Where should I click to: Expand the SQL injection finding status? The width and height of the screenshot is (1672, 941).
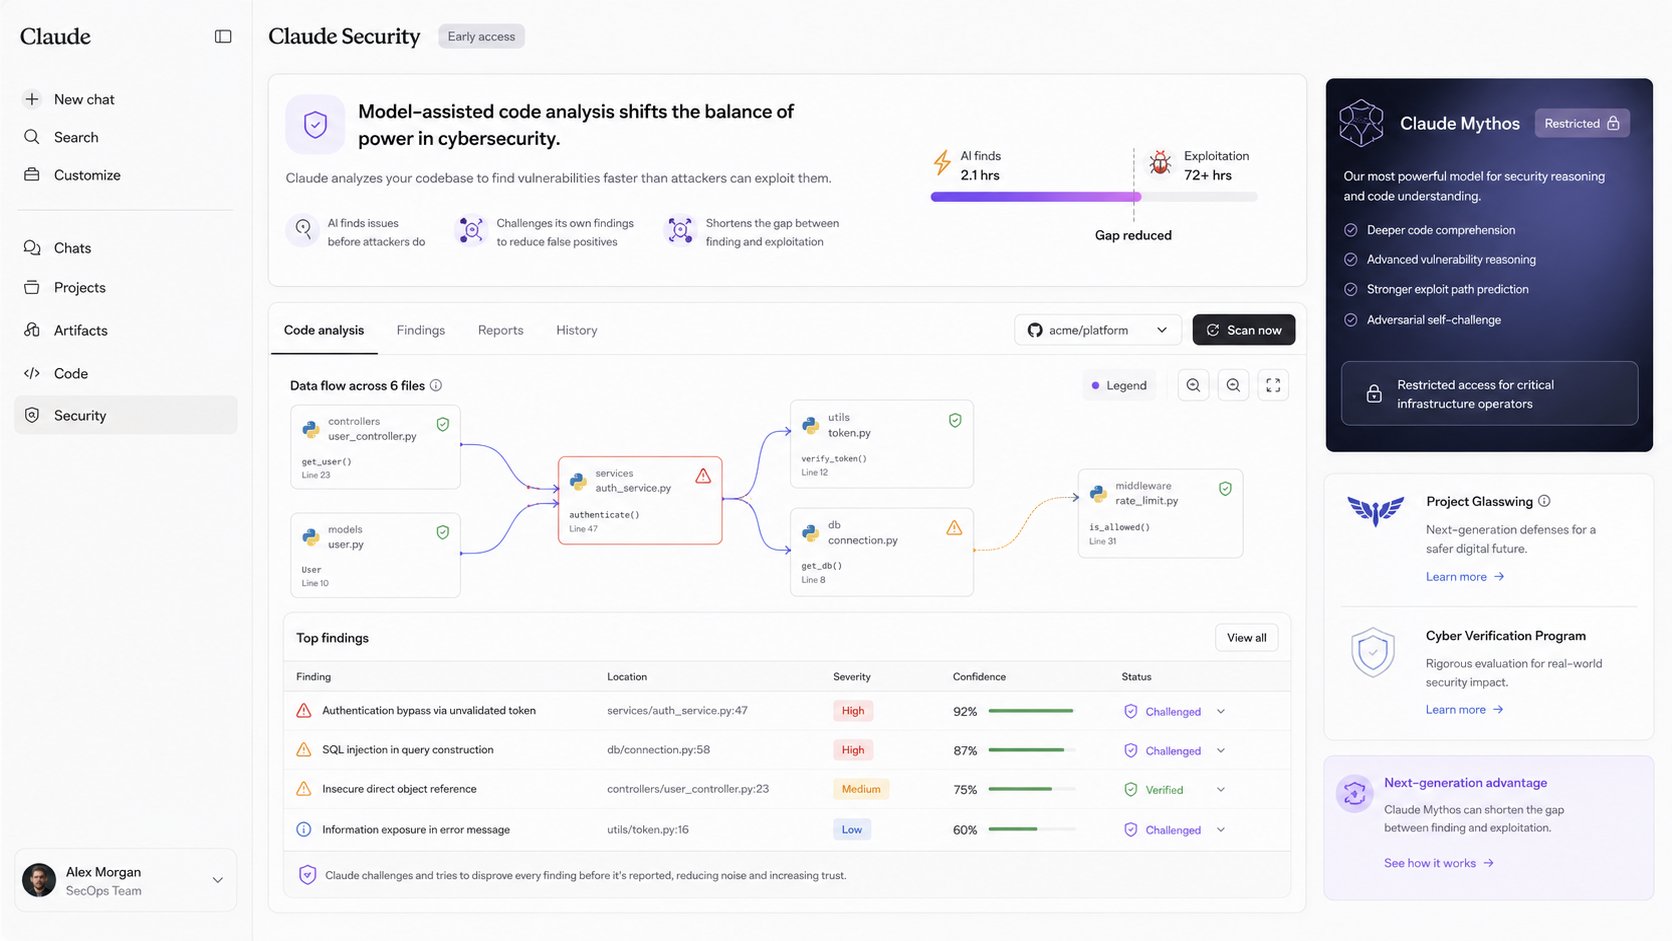click(1221, 750)
